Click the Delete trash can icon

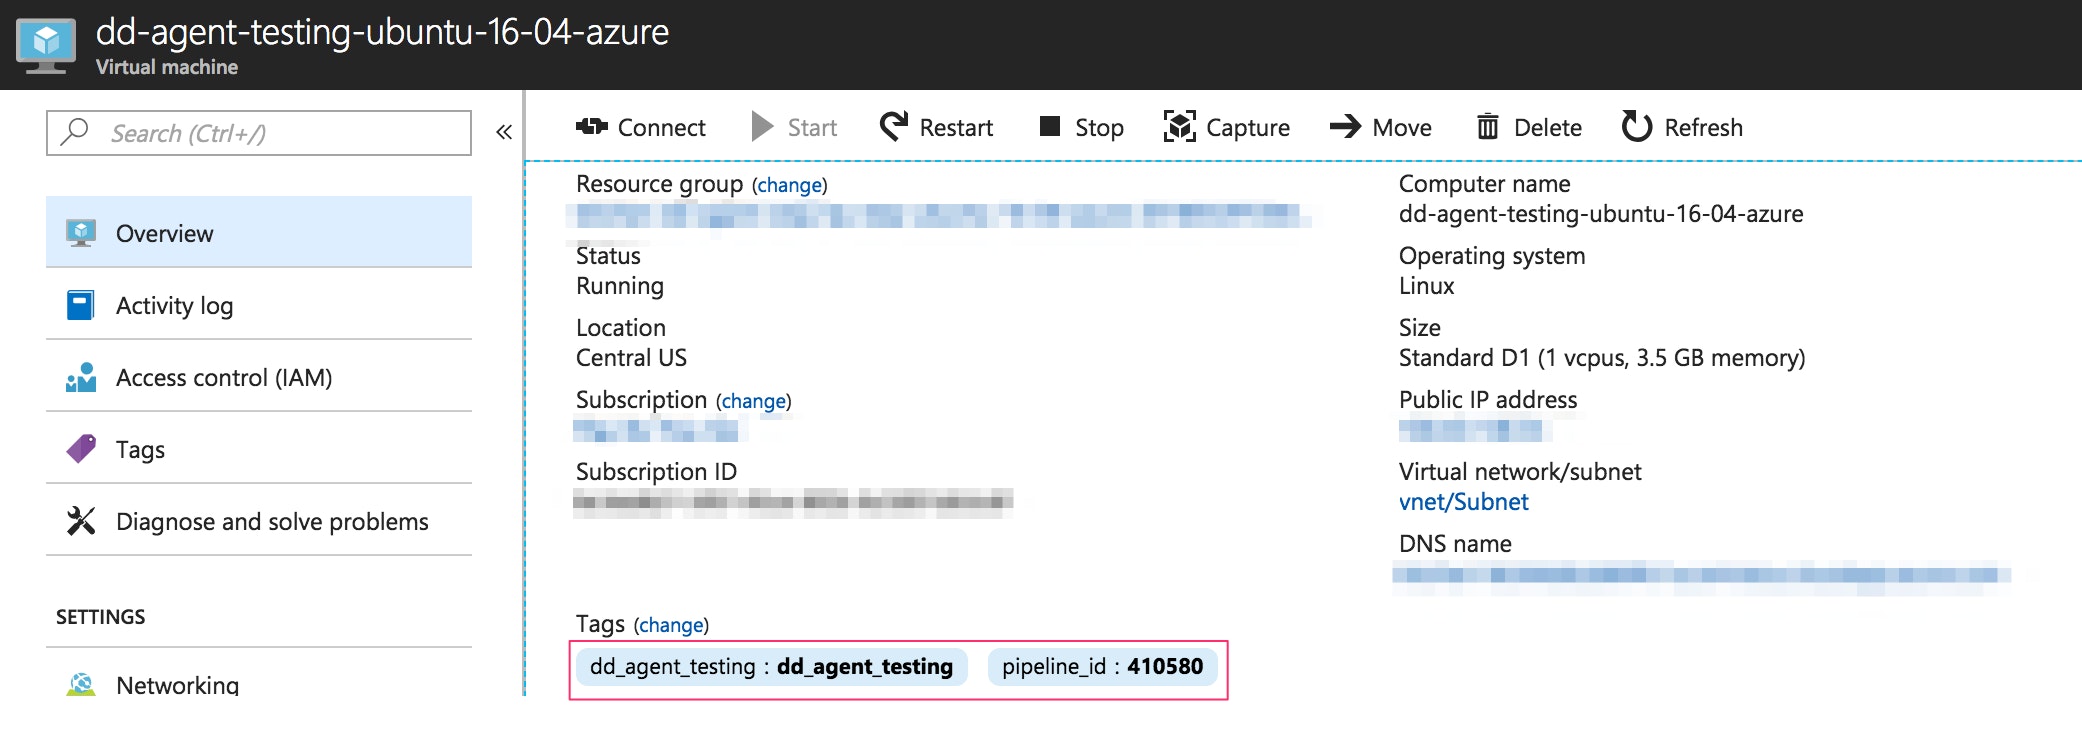[1487, 127]
